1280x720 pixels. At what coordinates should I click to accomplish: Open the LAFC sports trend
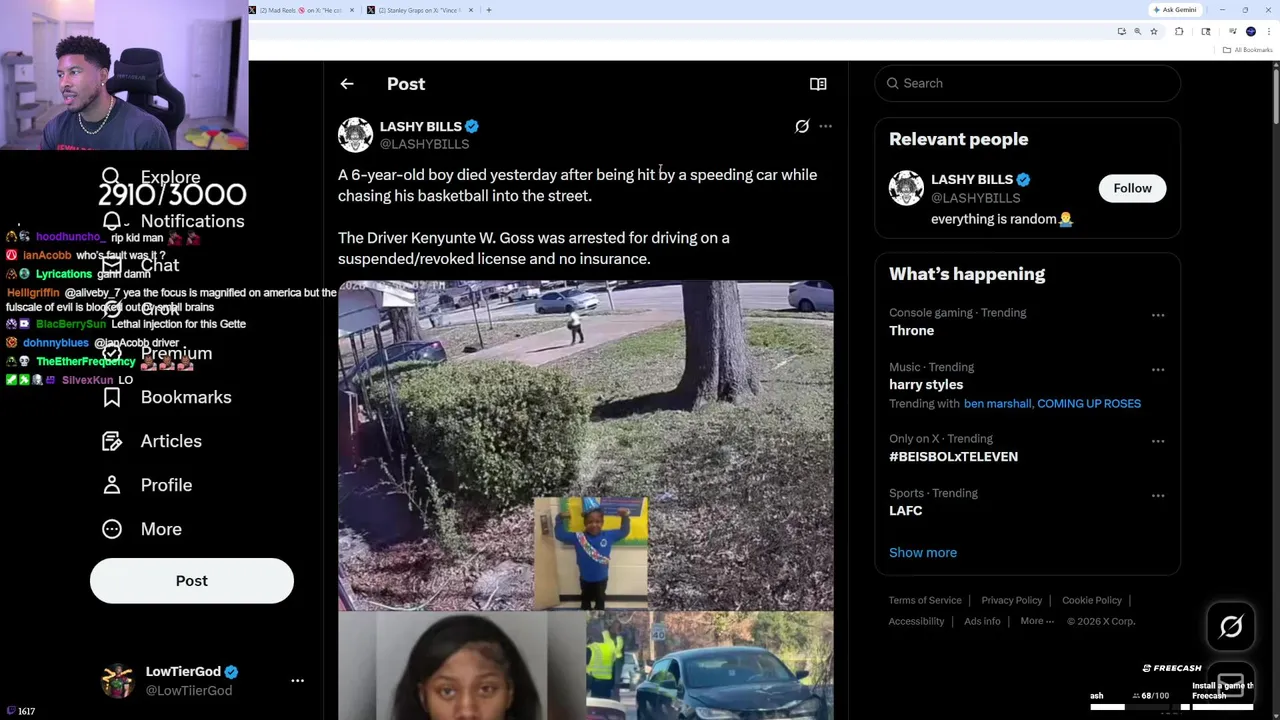[x=905, y=510]
